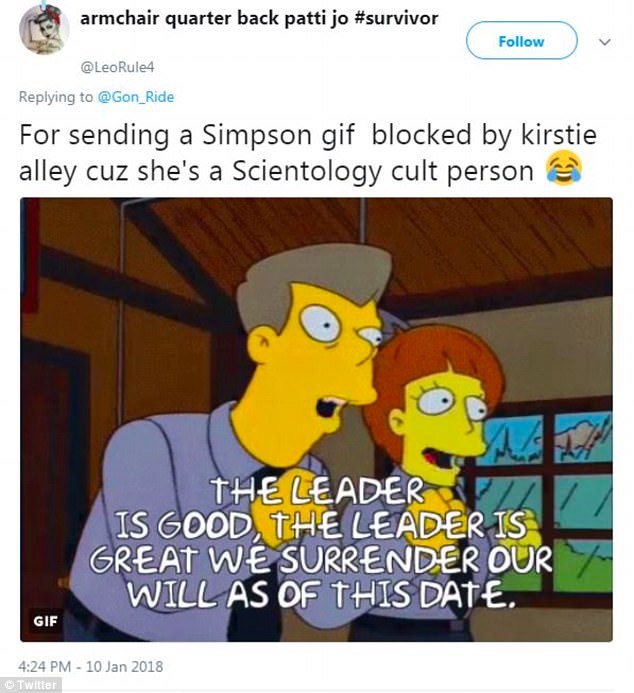
Task: Click the Follow button
Action: point(521,41)
